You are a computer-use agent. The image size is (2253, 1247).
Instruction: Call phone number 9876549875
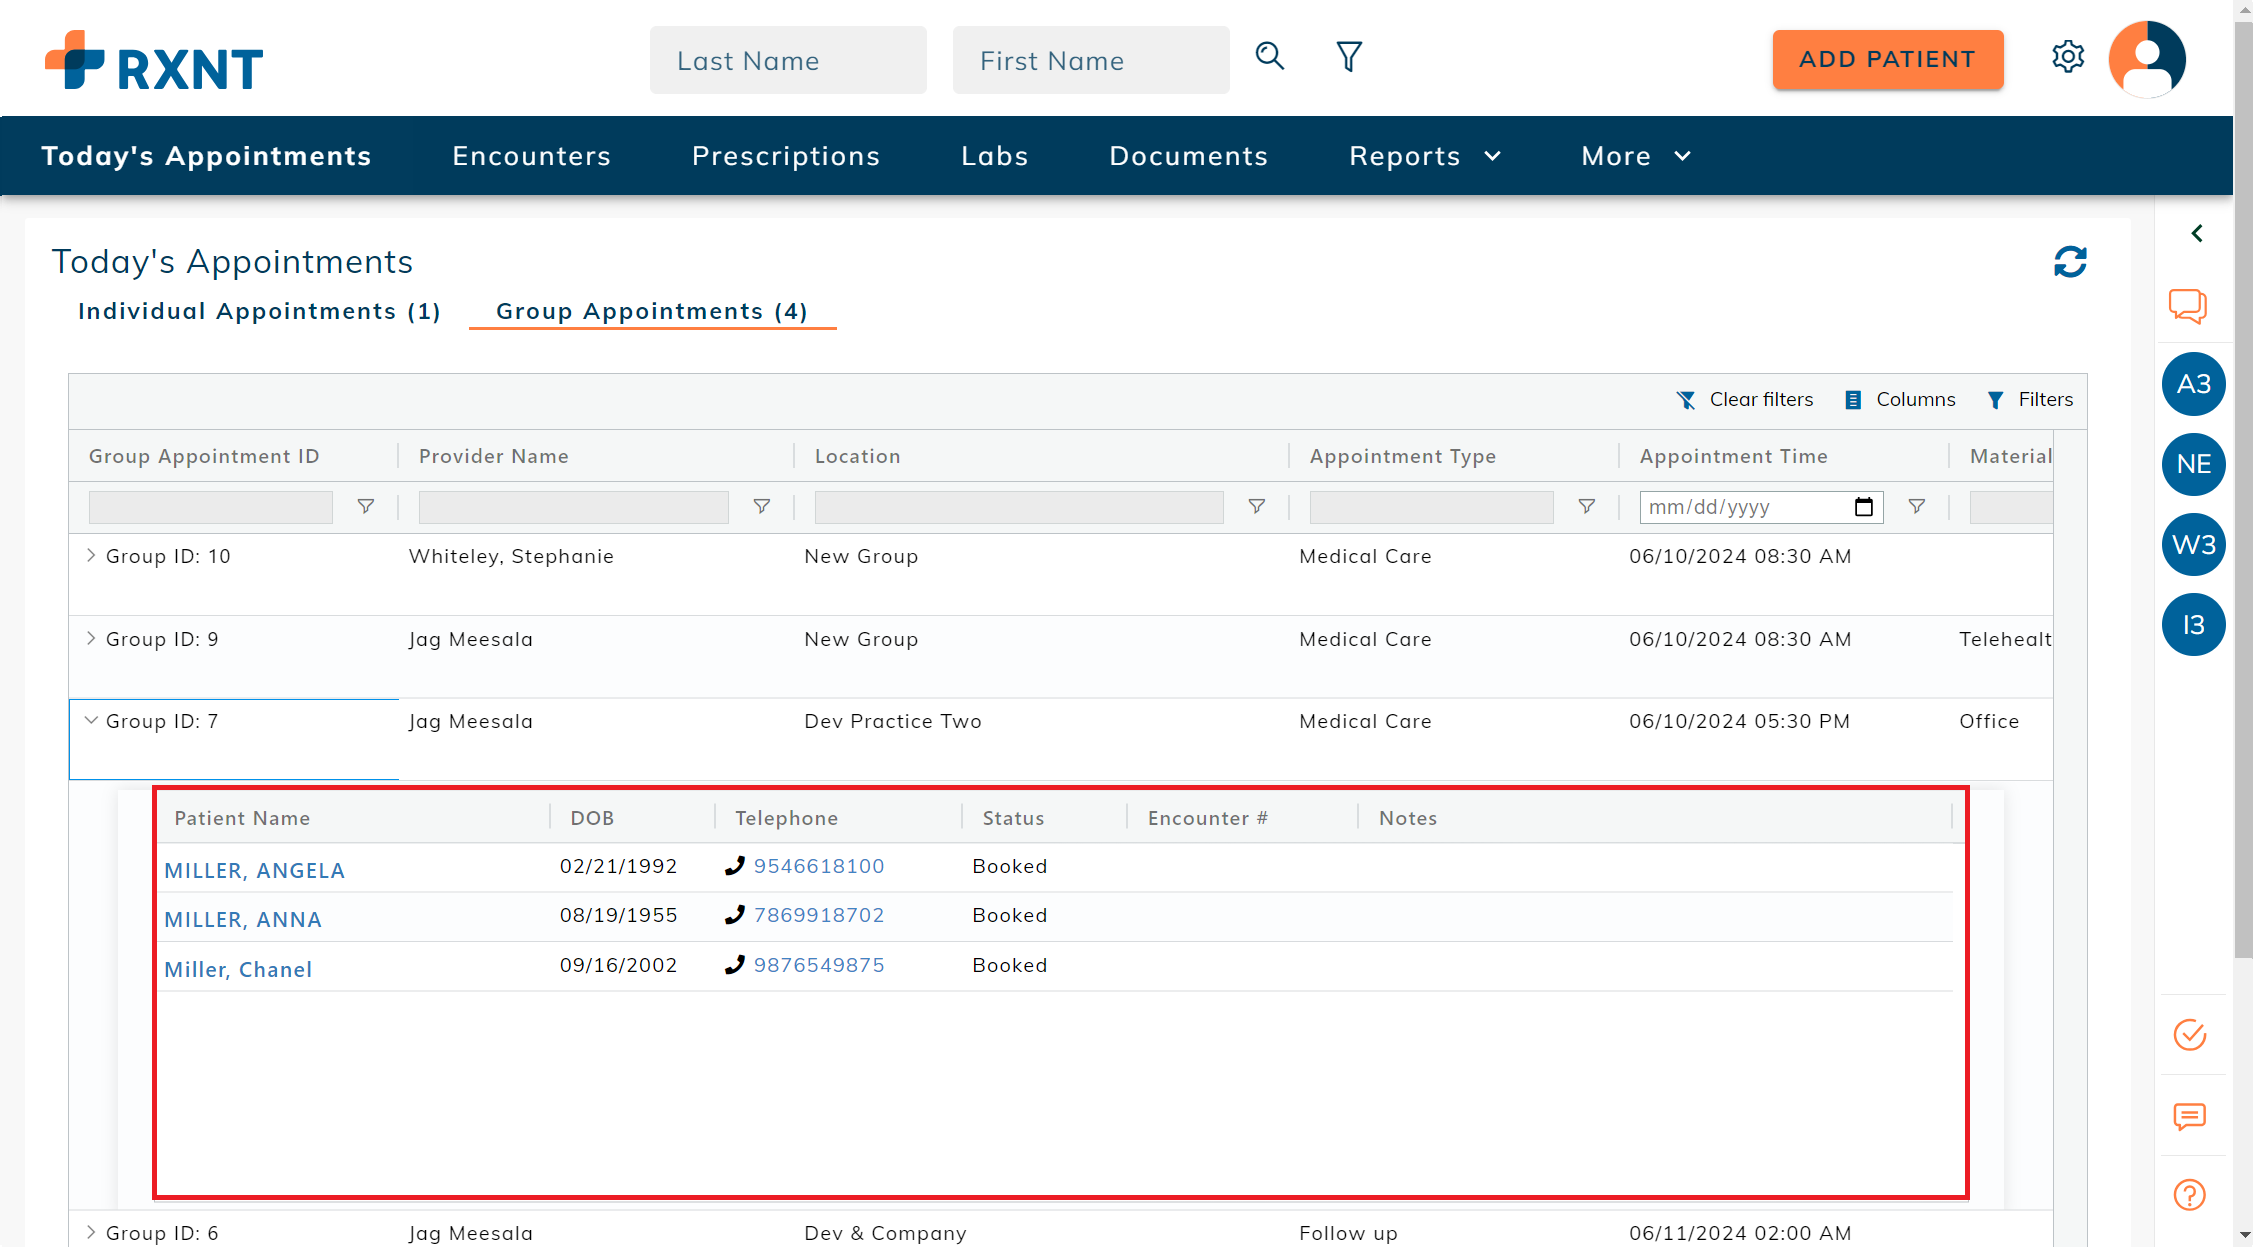(819, 965)
